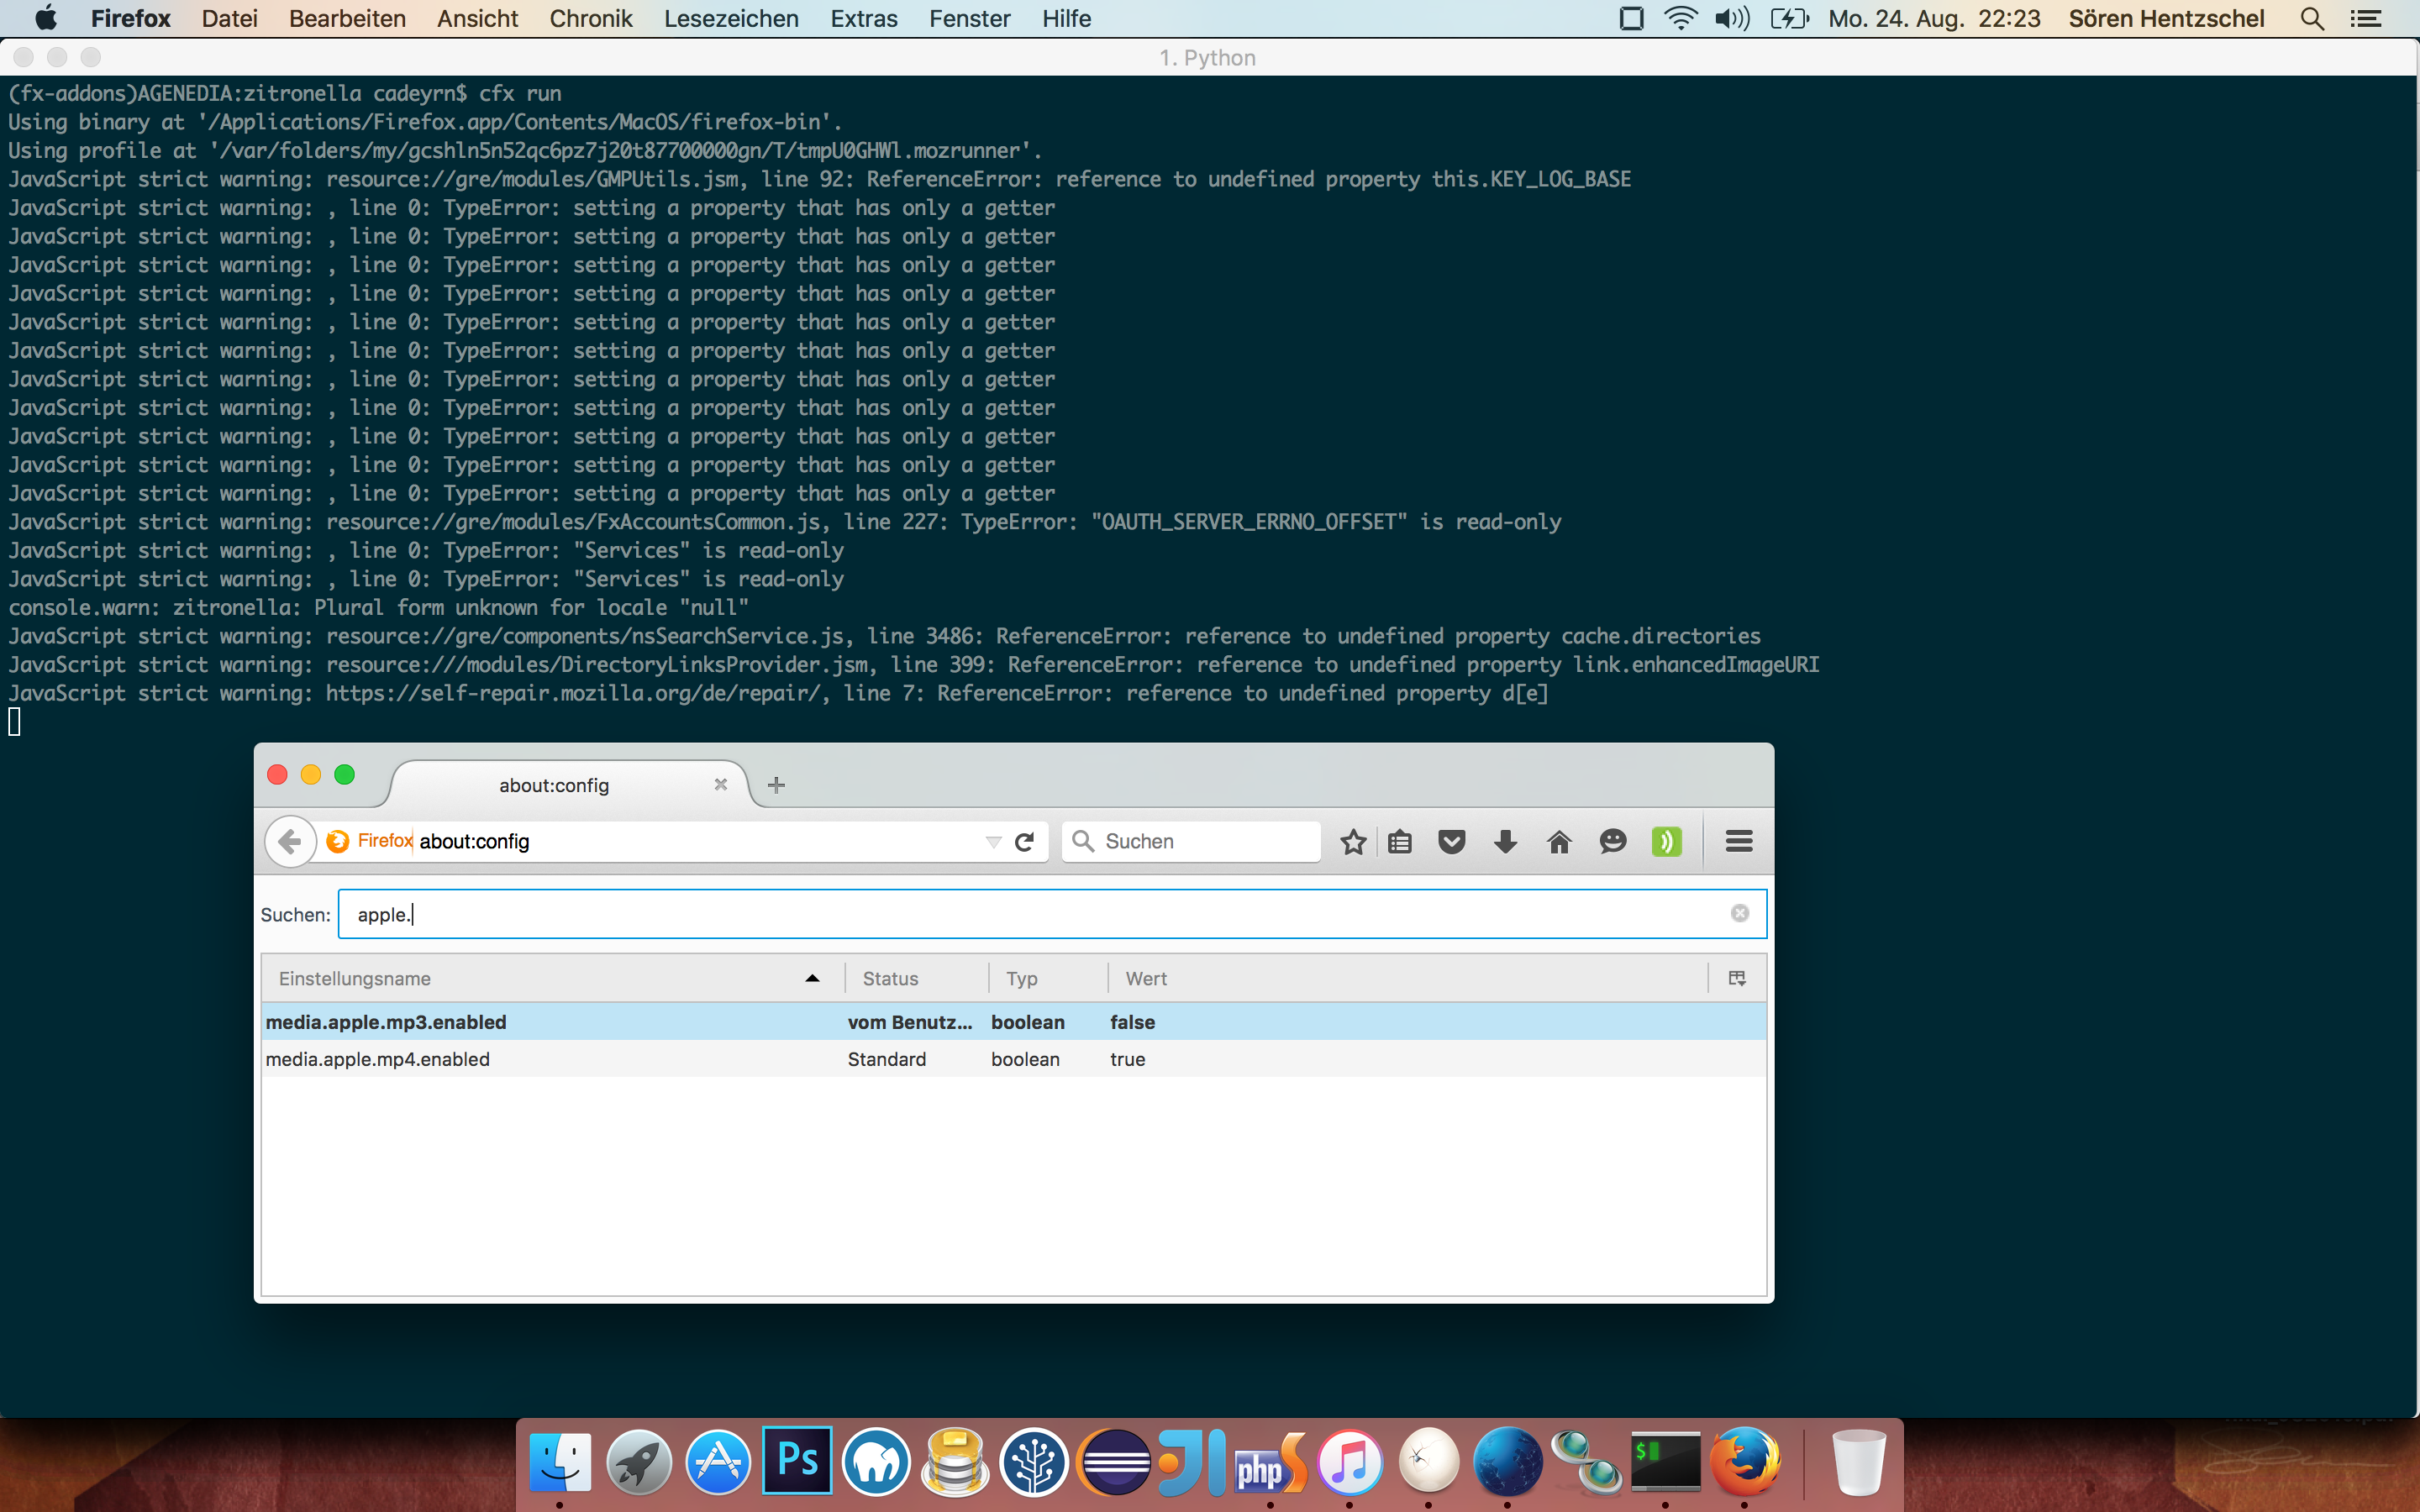Viewport: 2420px width, 1512px height.
Task: Open the column picker in table header
Action: [x=1737, y=978]
